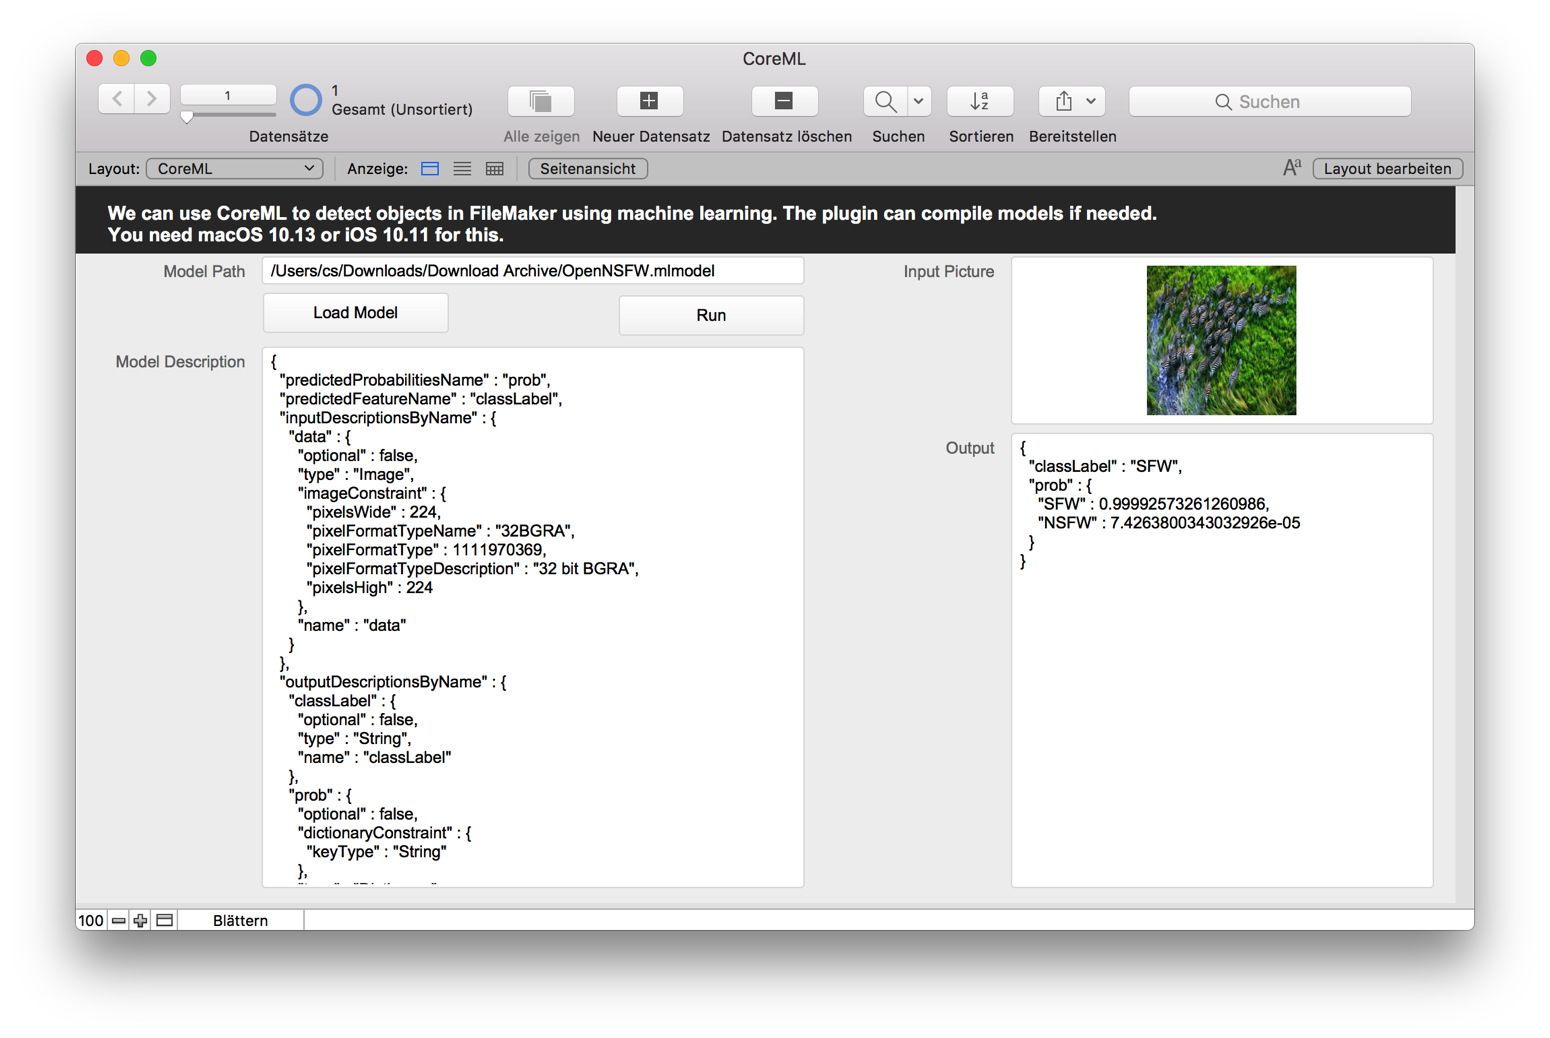This screenshot has width=1550, height=1038.
Task: Click the Suchen magnifier icon
Action: point(885,101)
